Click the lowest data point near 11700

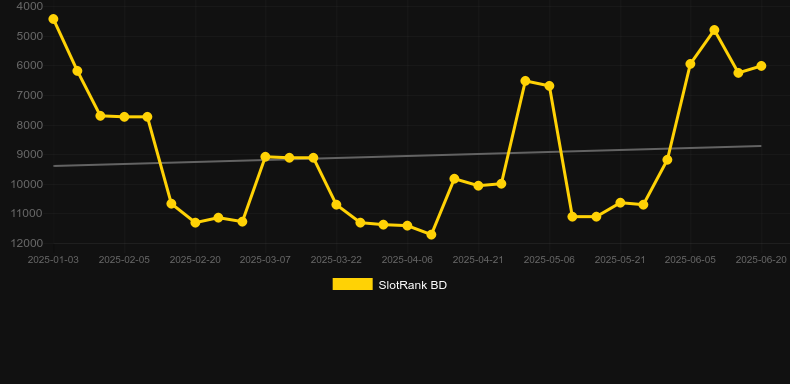[x=431, y=235]
